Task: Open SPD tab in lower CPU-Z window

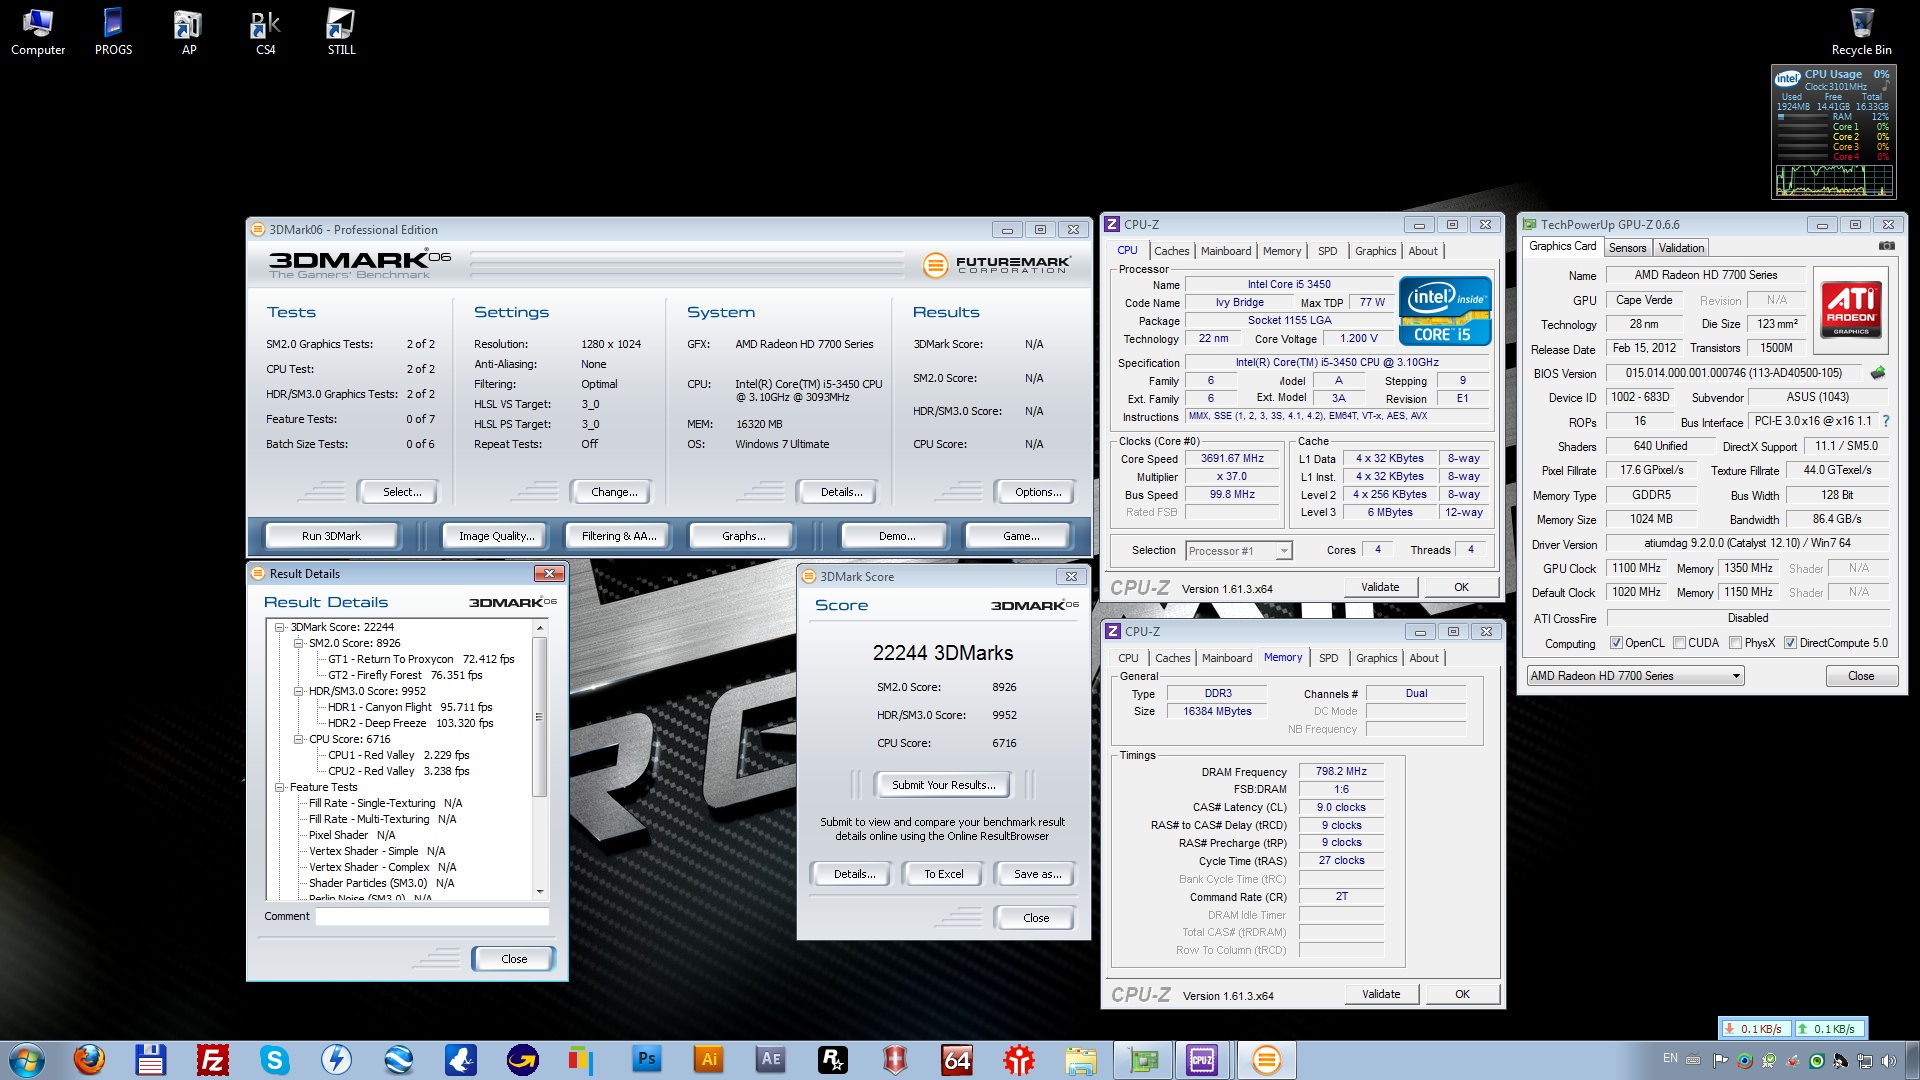Action: tap(1328, 658)
